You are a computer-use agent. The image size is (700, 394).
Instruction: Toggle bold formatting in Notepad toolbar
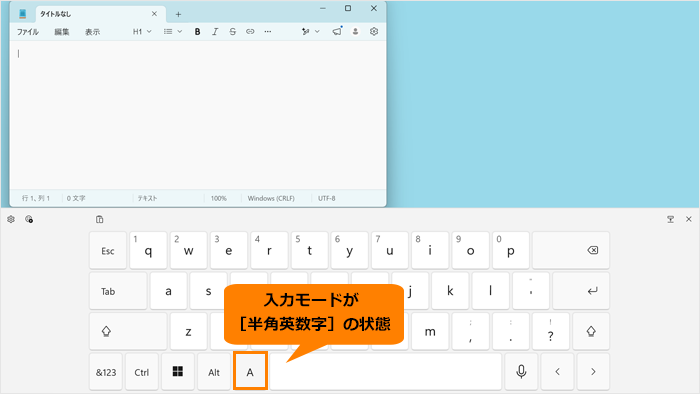point(197,32)
